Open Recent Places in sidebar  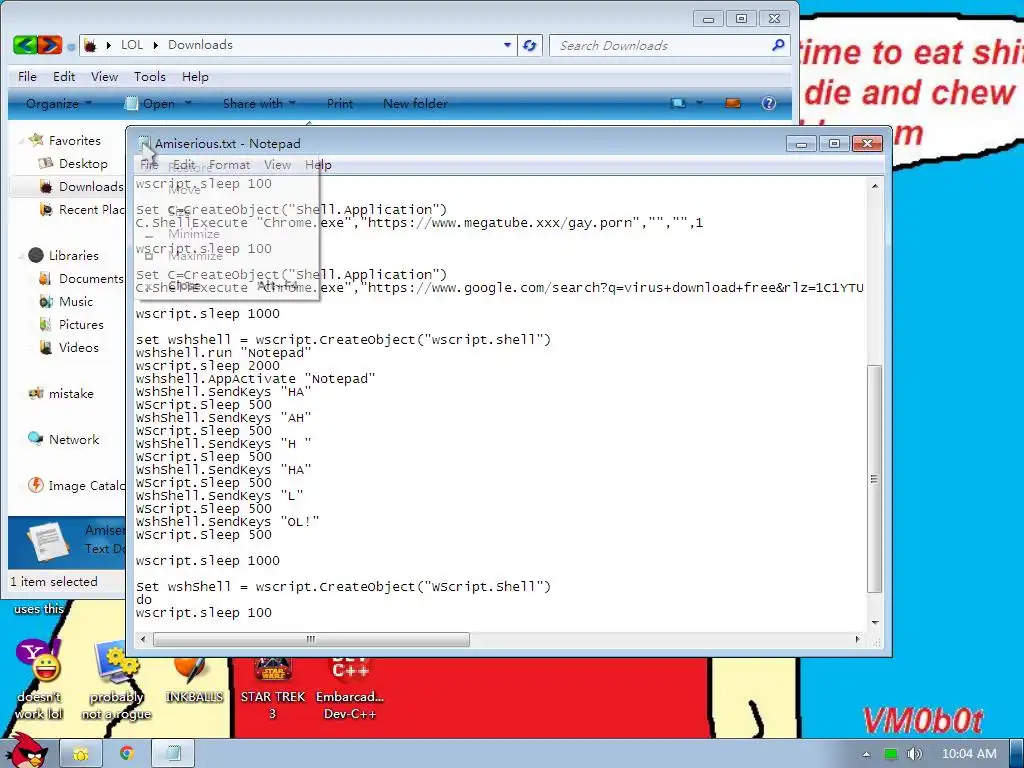tap(90, 210)
